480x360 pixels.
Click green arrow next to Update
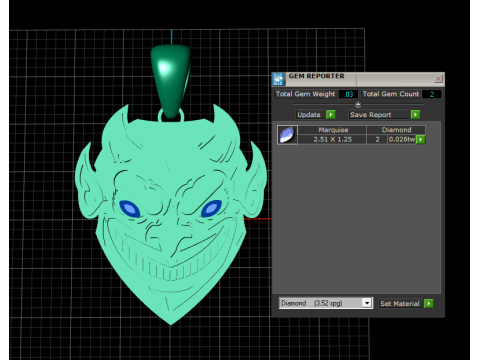pos(331,115)
